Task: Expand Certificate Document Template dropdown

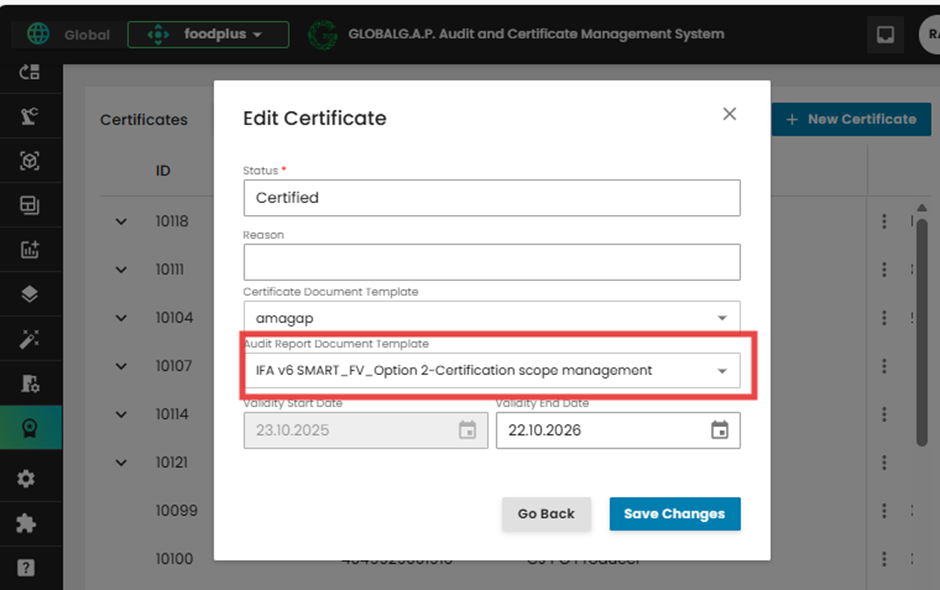Action: pos(722,318)
